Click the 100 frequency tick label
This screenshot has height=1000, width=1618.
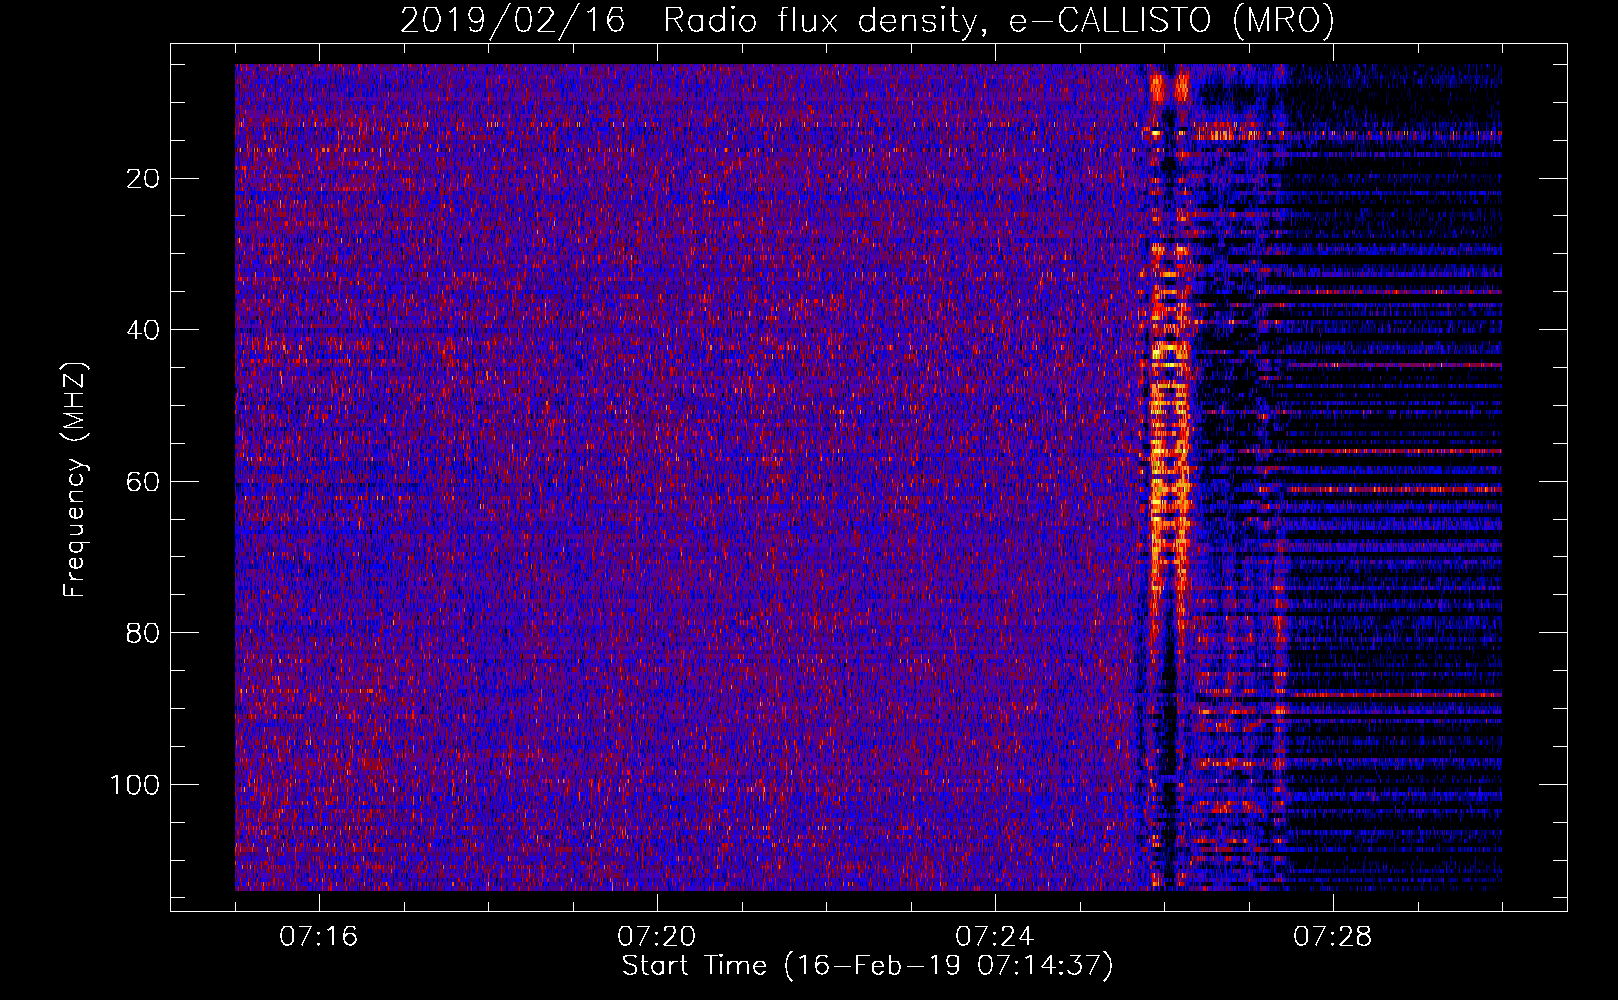(x=135, y=784)
